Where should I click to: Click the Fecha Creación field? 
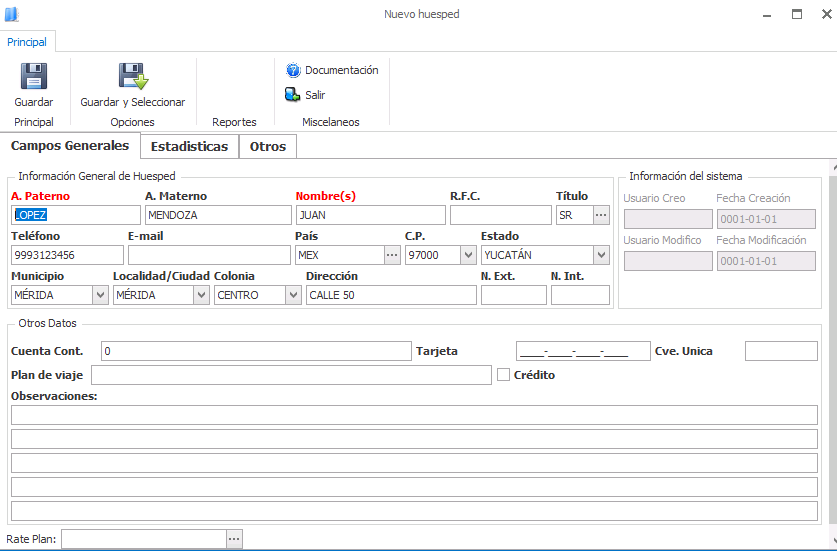coord(766,219)
